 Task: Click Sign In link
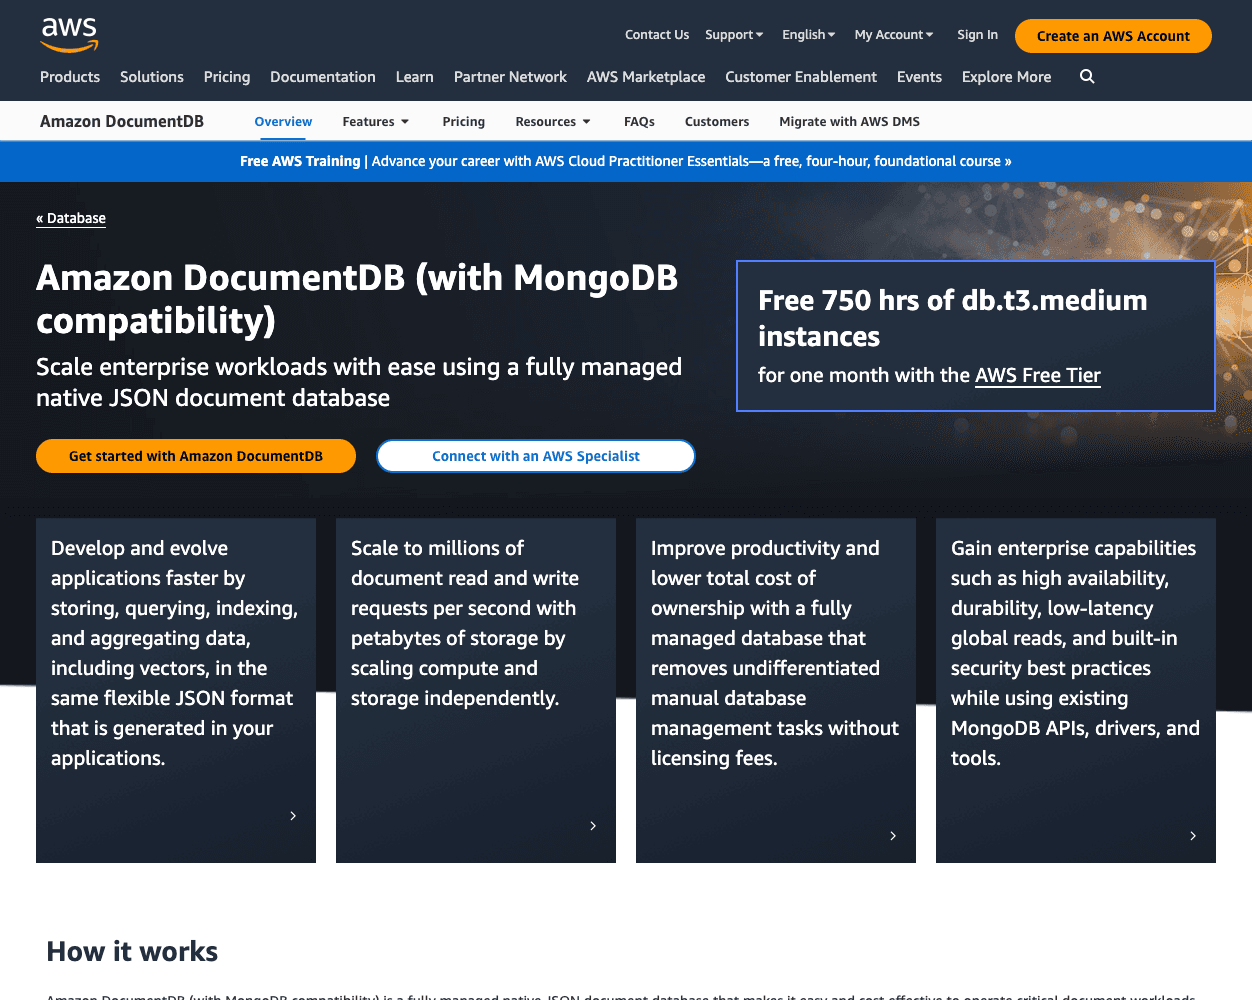pos(977,35)
